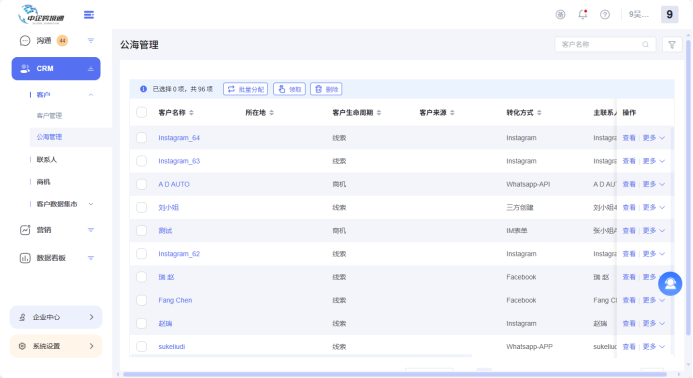The image size is (693, 378).
Task: Click 查看 for the Instagram_62 row
Action: (x=629, y=254)
